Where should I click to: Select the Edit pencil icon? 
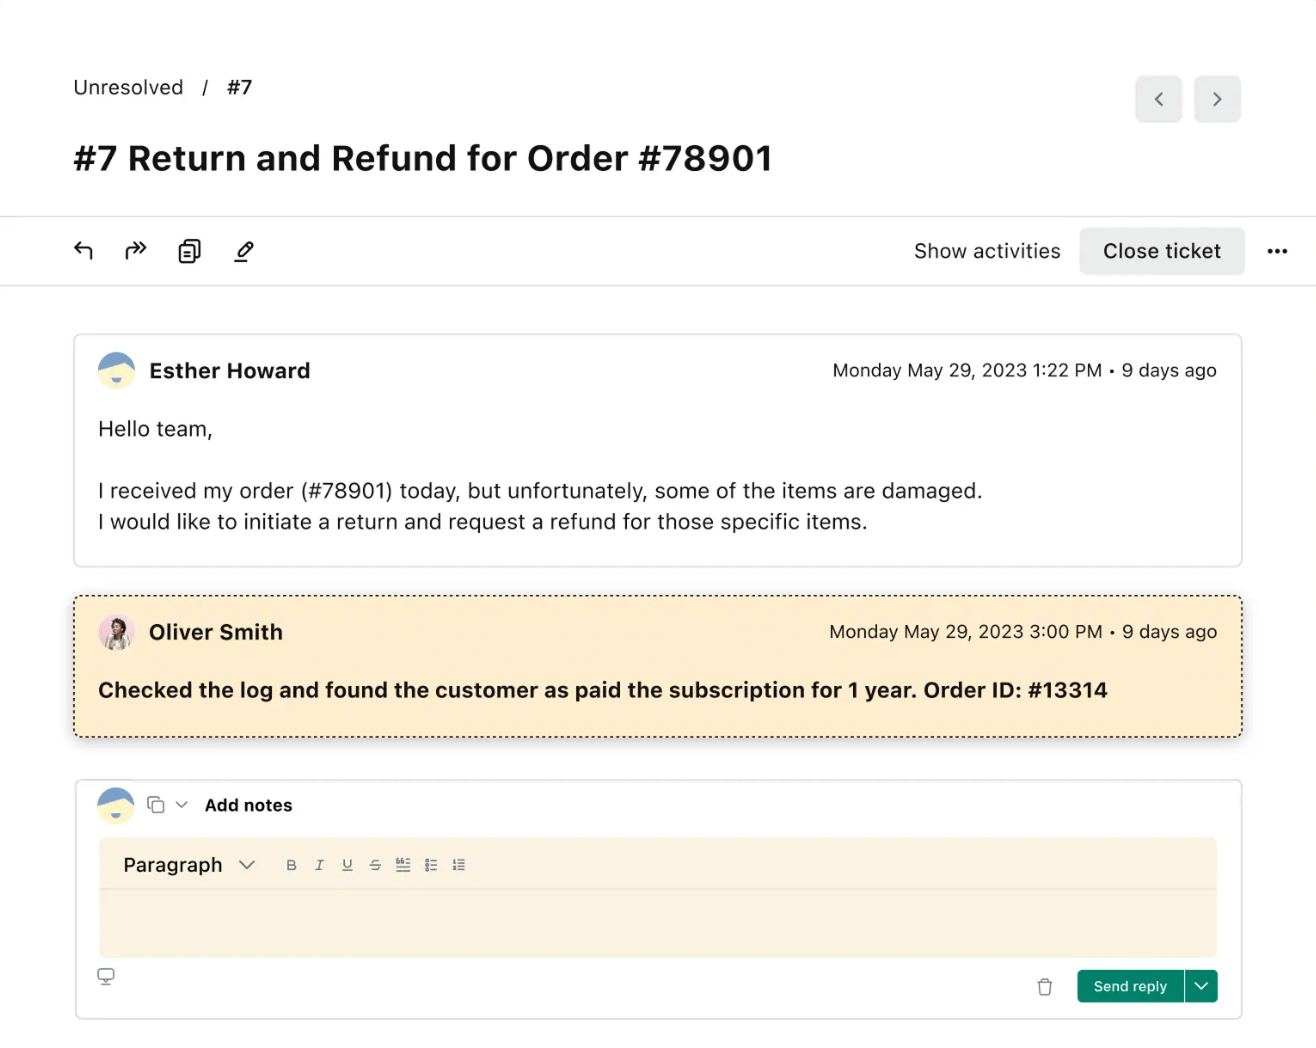click(243, 250)
